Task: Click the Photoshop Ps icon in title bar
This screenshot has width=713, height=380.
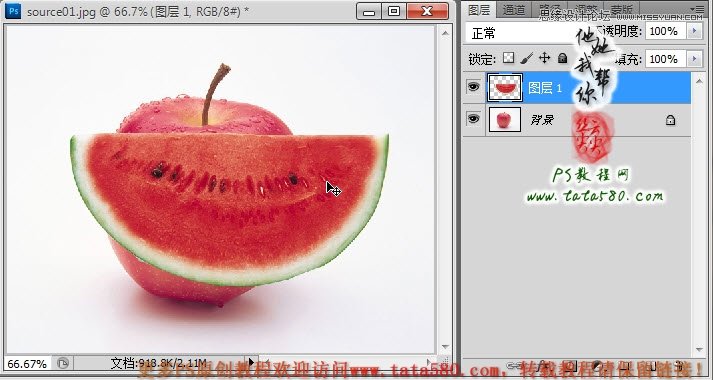Action: pyautogui.click(x=13, y=11)
